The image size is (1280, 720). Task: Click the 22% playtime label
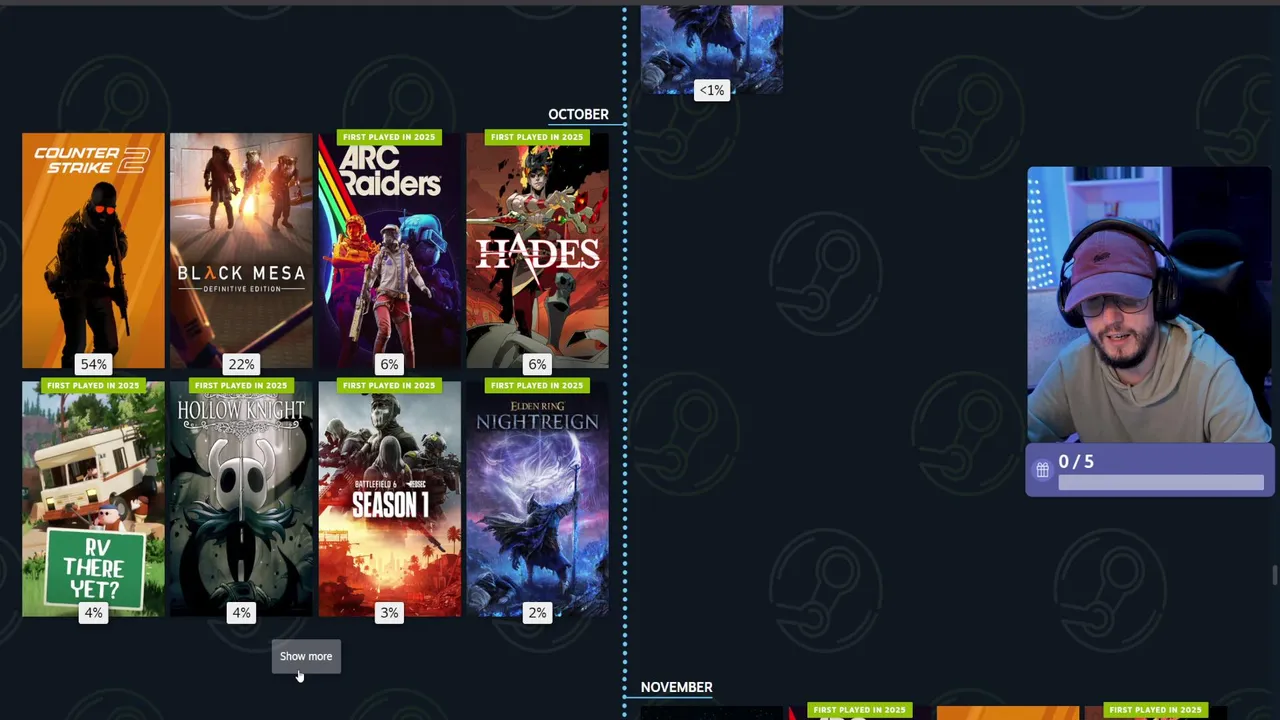pos(241,364)
